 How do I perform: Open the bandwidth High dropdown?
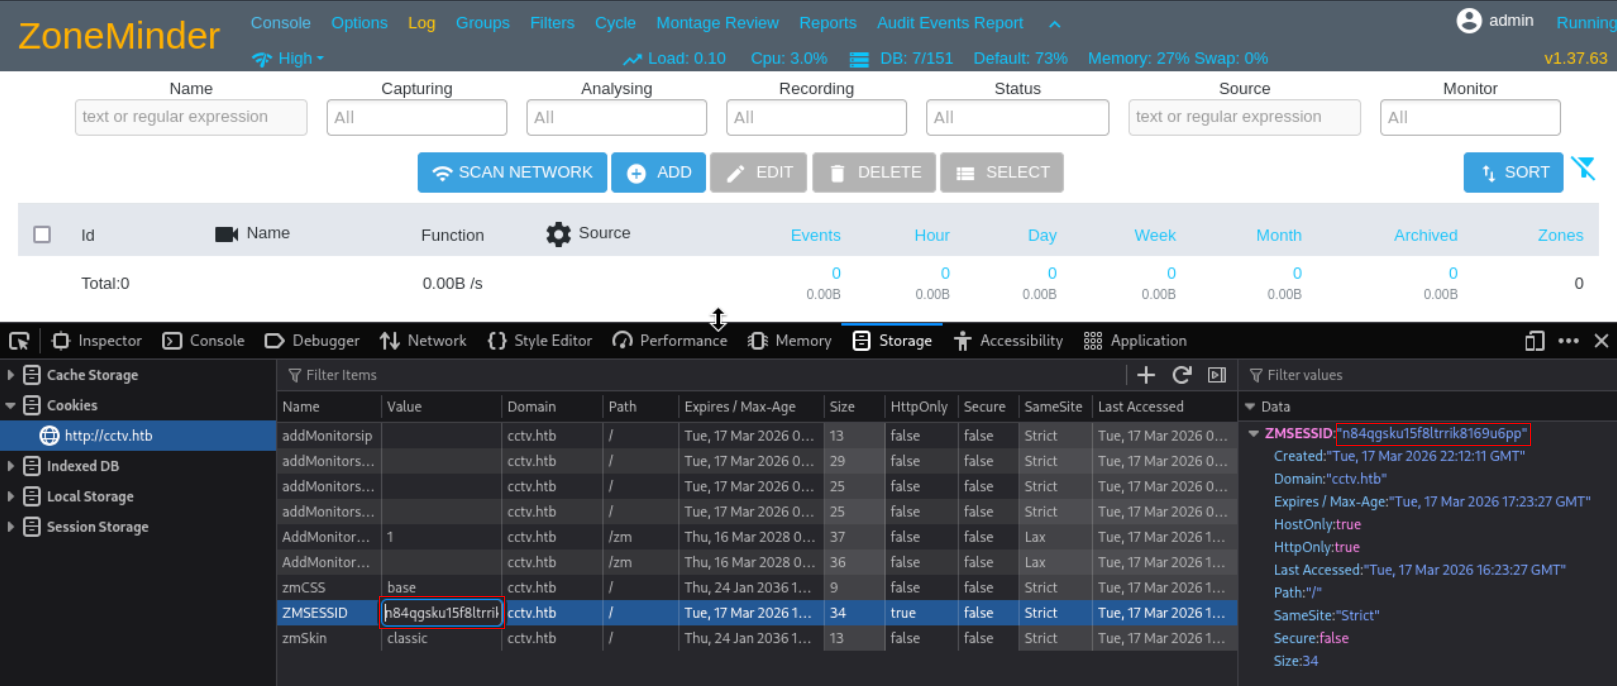point(288,59)
